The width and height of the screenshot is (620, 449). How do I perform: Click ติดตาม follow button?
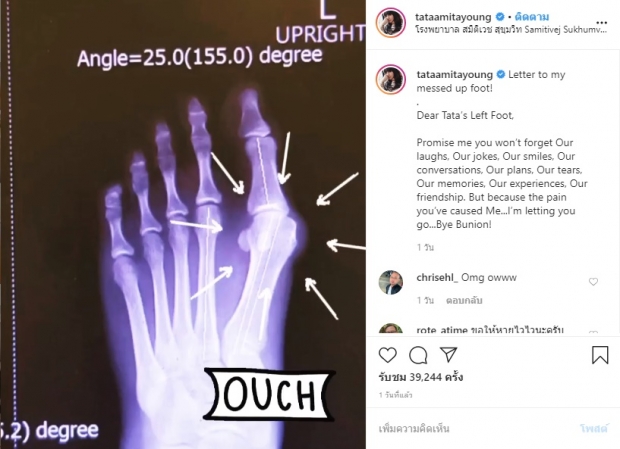click(x=532, y=17)
